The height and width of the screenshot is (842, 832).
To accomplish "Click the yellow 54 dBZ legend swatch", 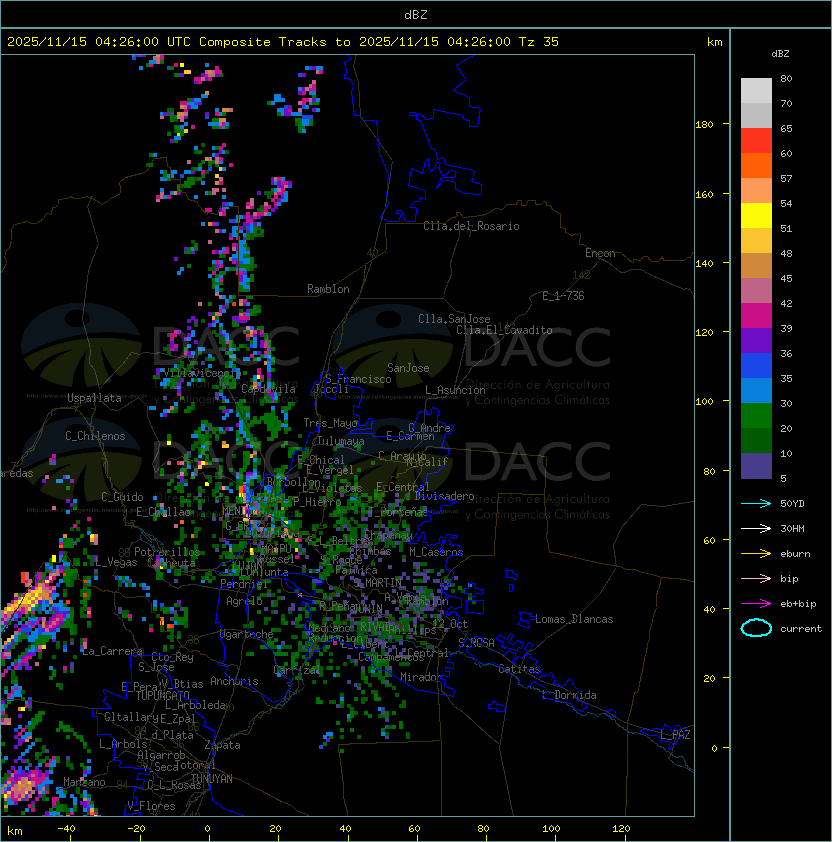I will click(x=756, y=215).
